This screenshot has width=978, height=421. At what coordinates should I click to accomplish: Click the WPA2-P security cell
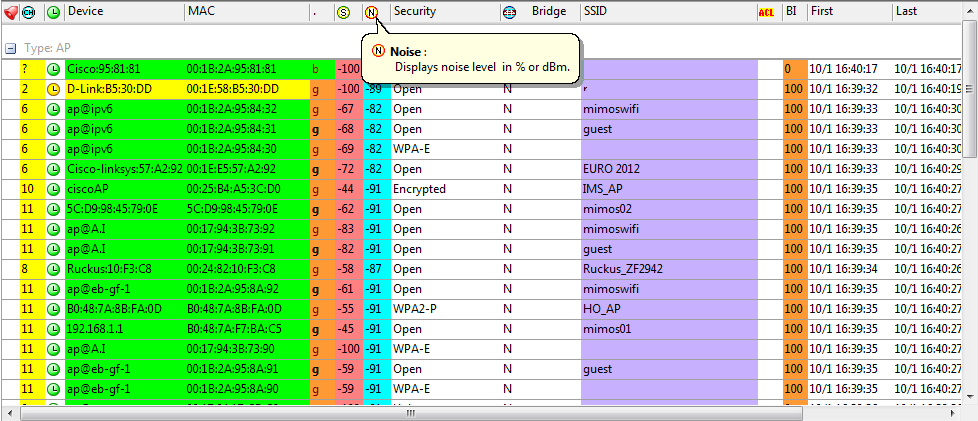click(445, 309)
